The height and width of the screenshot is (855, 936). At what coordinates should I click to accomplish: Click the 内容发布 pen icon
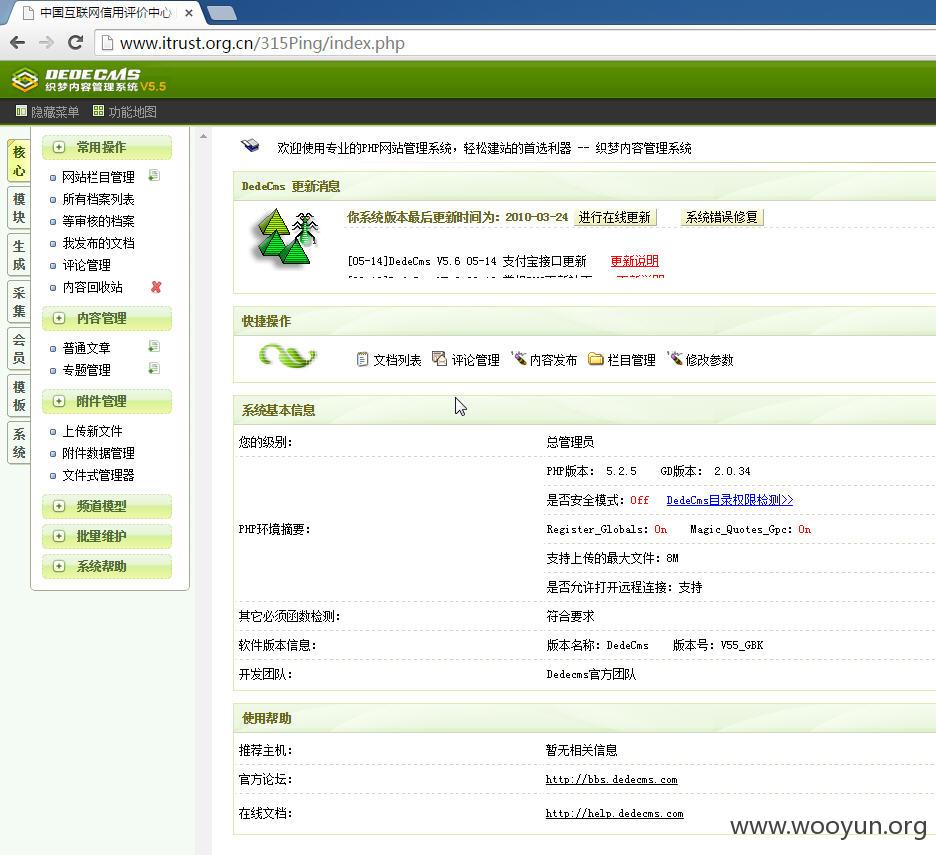coord(519,358)
